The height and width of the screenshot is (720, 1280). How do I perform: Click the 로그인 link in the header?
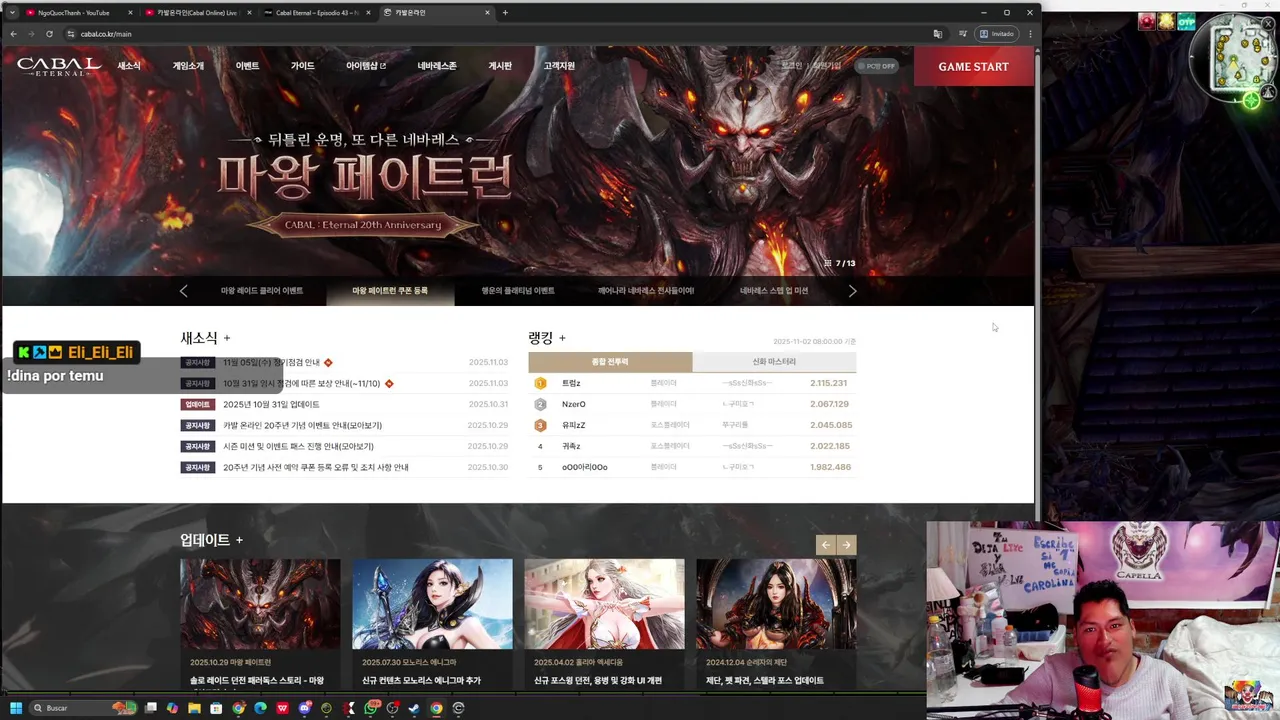pos(792,65)
